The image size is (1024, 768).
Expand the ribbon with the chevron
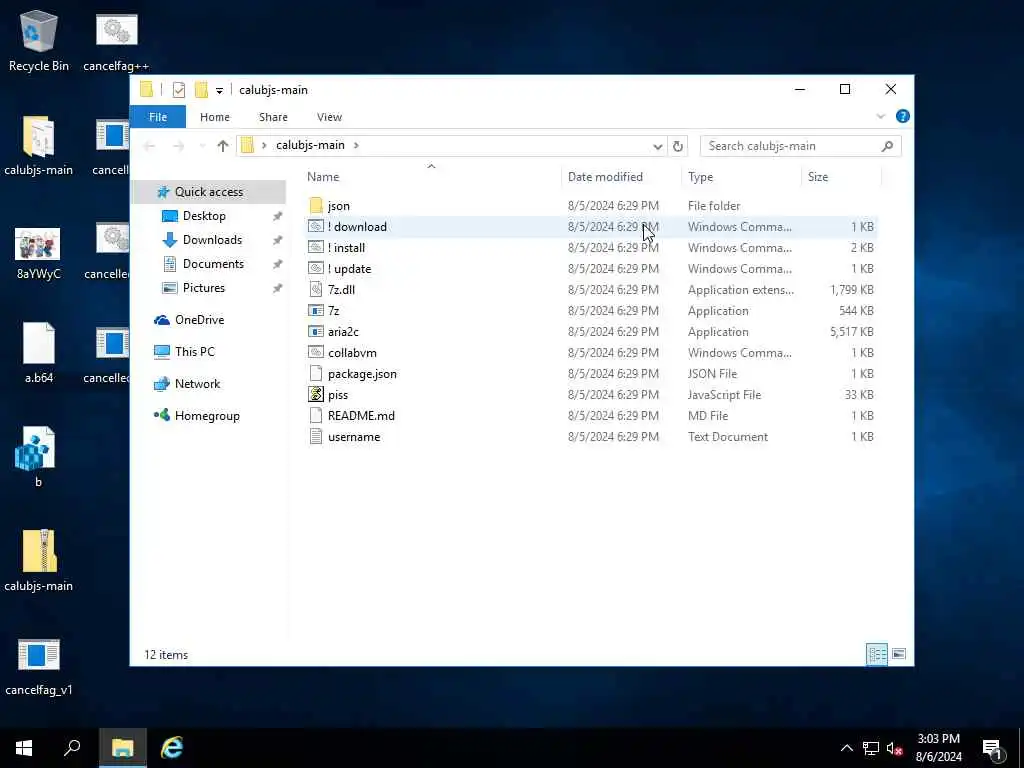(x=880, y=116)
